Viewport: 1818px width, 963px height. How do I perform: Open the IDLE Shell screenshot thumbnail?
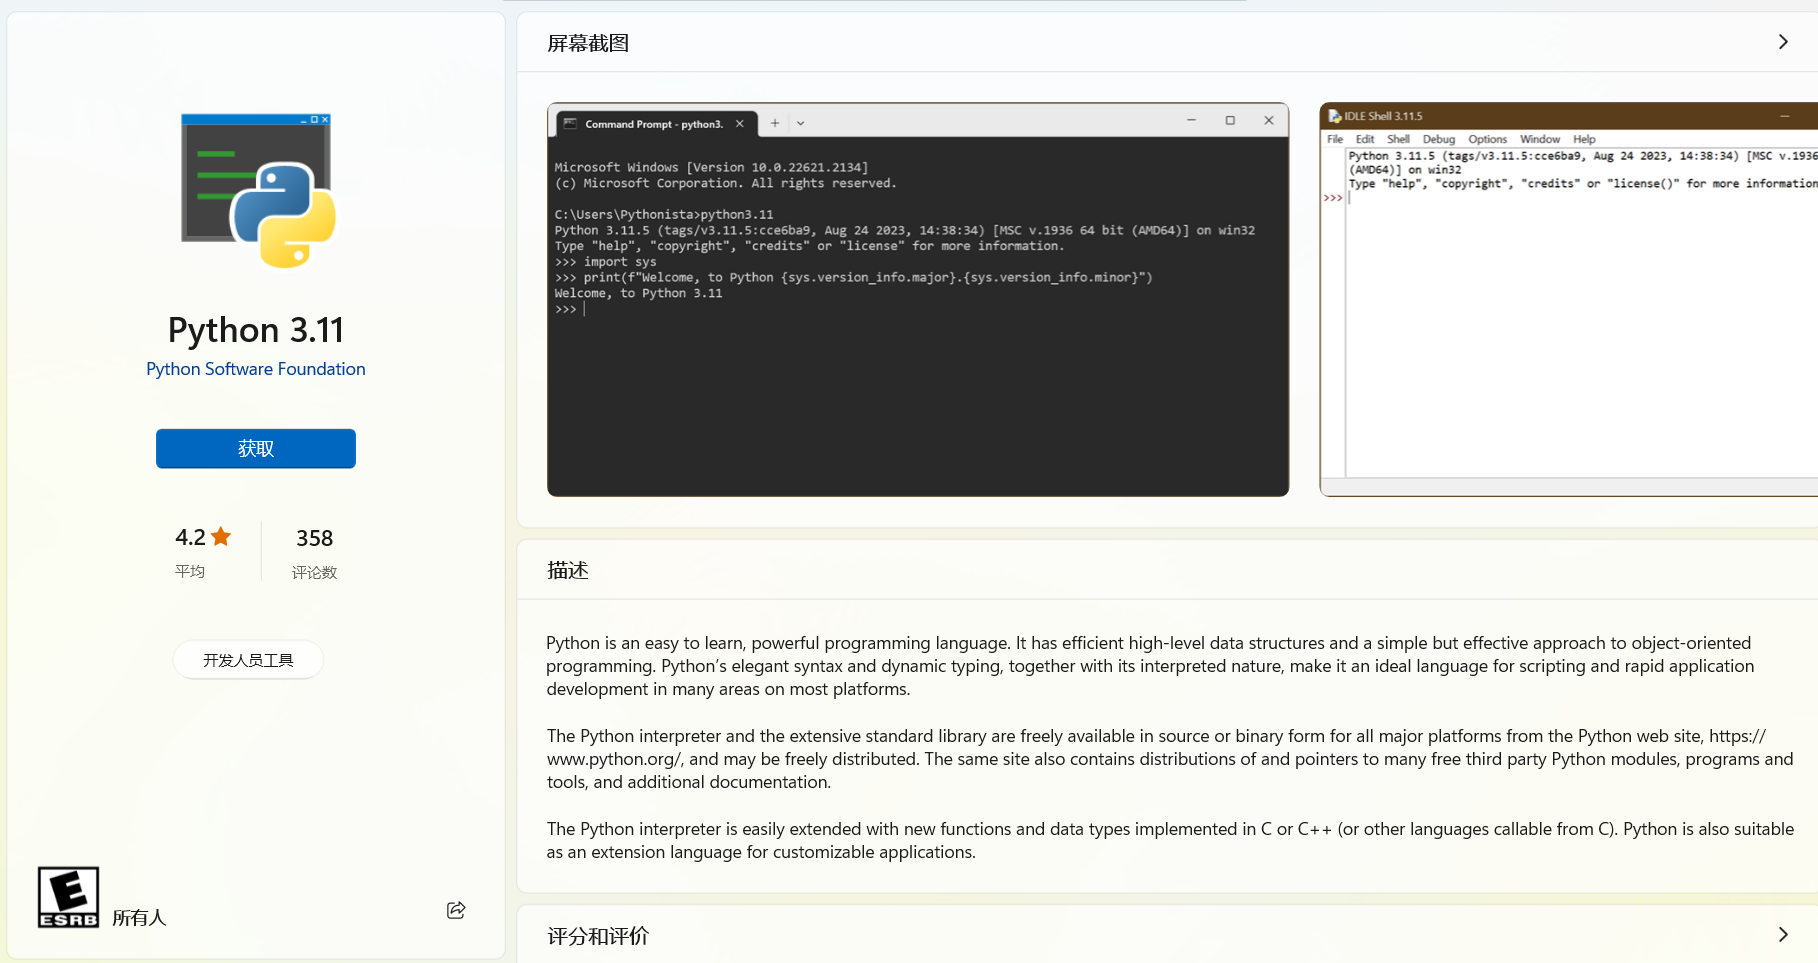(x=1569, y=299)
